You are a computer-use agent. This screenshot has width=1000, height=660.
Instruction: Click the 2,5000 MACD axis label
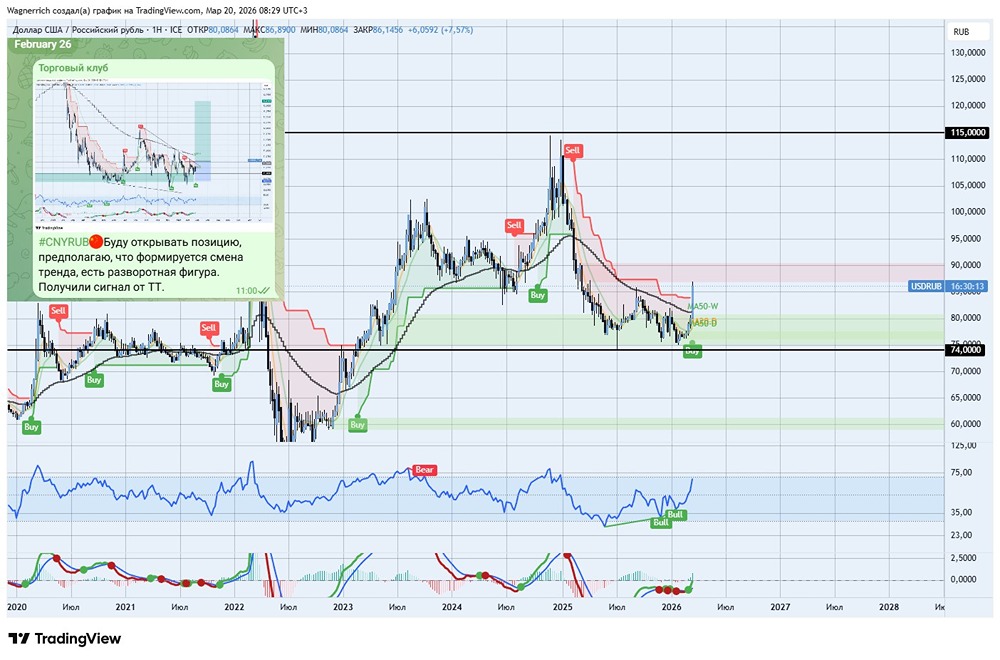click(x=963, y=557)
